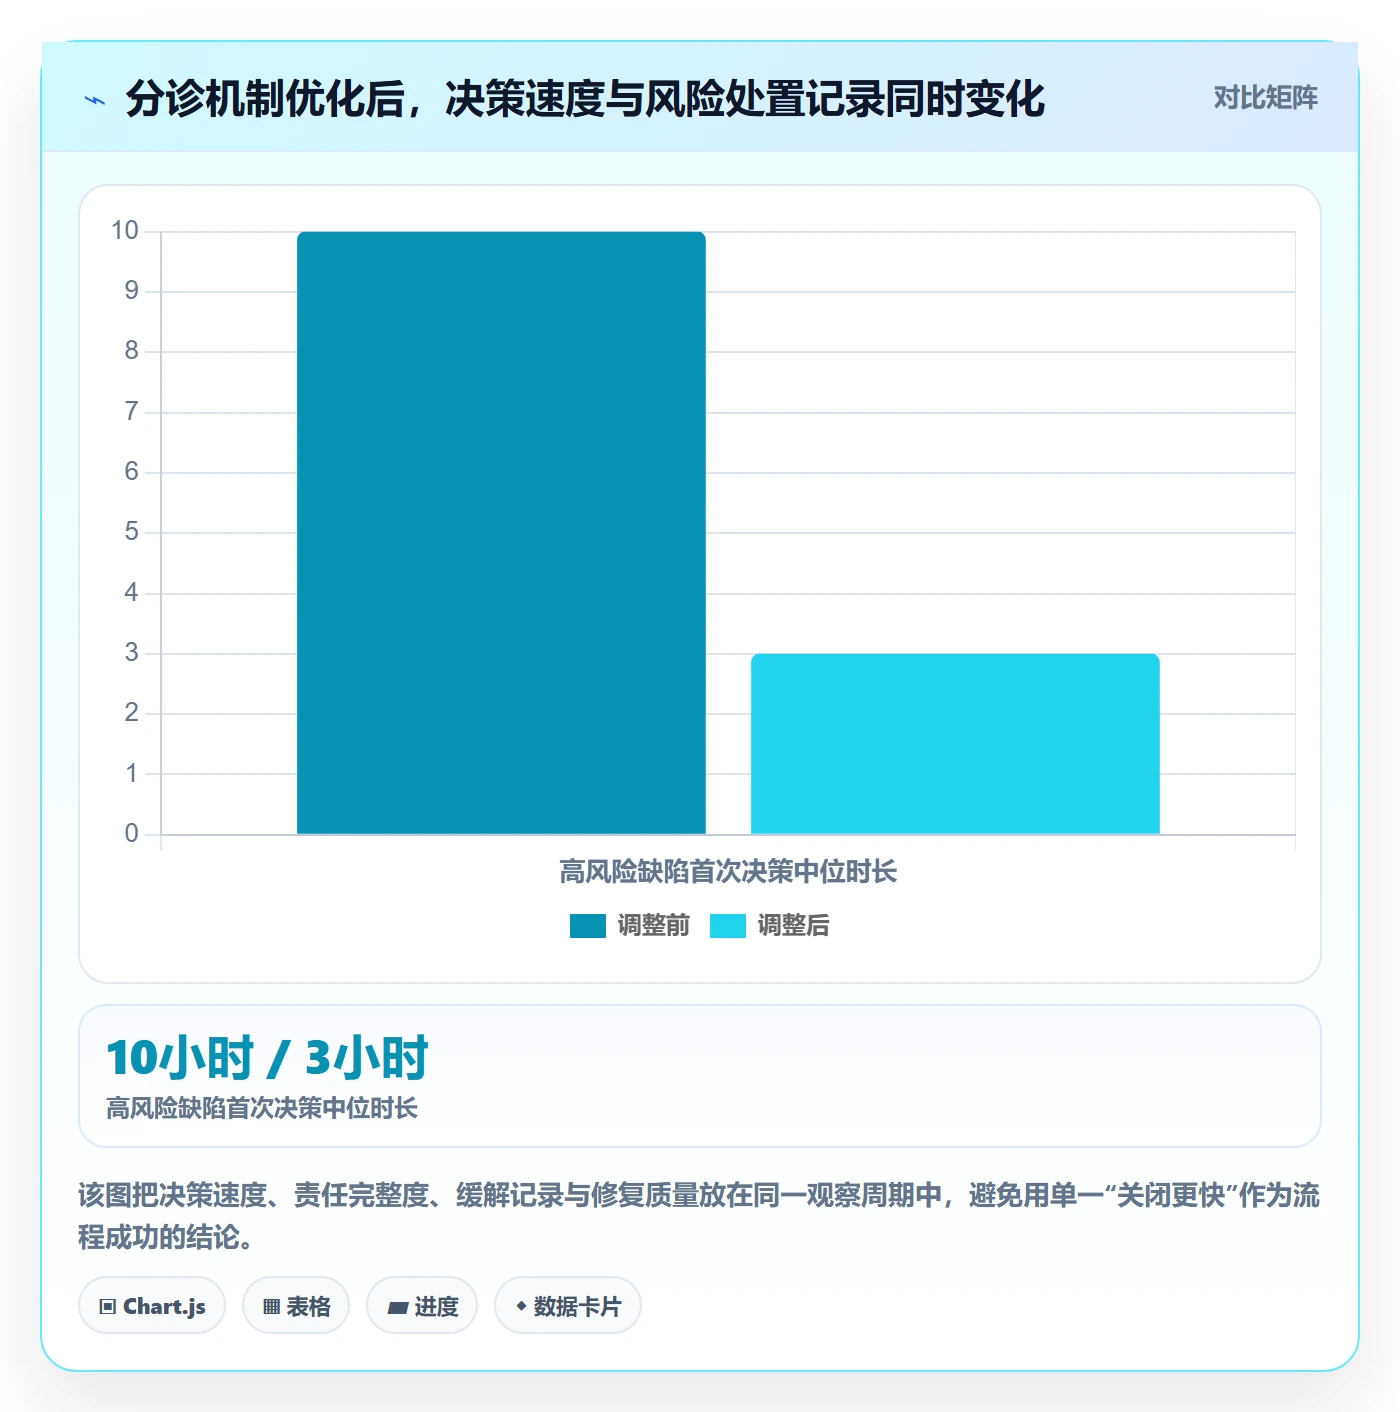The width and height of the screenshot is (1400, 1412).
Task: Click the square icon in the Chart.js chip
Action: (108, 1307)
